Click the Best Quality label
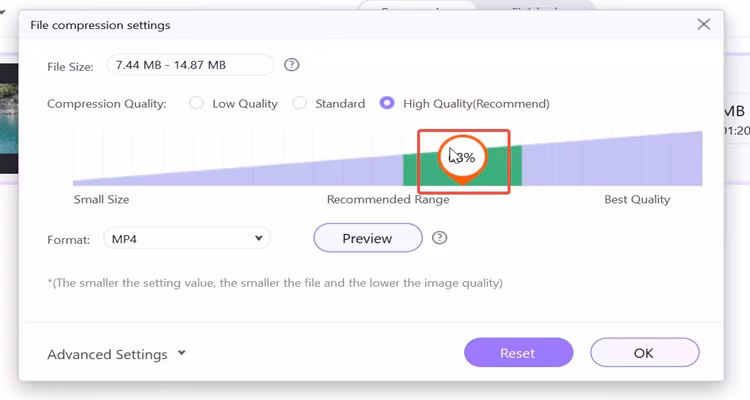Image resolution: width=750 pixels, height=400 pixels. (637, 199)
